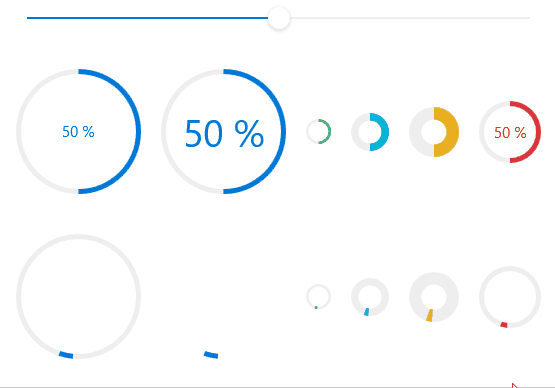The height and width of the screenshot is (388, 555).
Task: Click the yellow half-filled donut progress indicator
Action: pos(434,132)
